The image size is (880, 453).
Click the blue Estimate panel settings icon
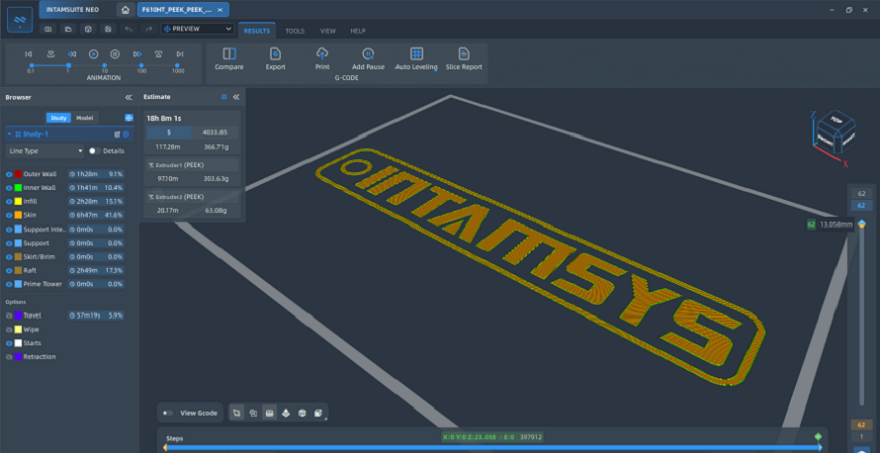(224, 97)
